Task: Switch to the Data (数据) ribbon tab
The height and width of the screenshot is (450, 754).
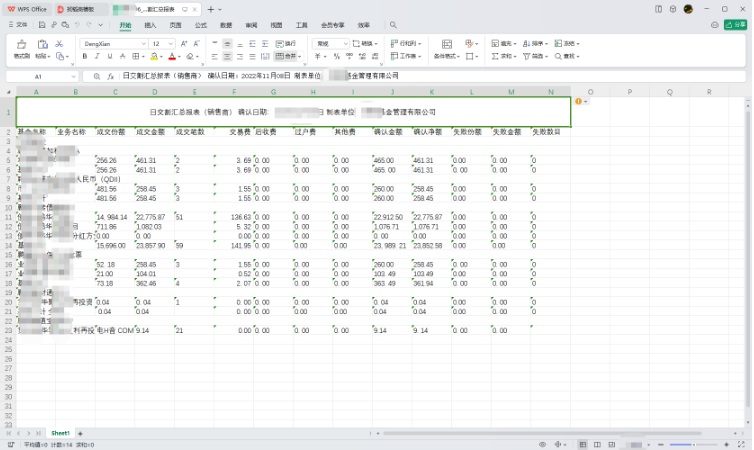Action: click(x=226, y=25)
